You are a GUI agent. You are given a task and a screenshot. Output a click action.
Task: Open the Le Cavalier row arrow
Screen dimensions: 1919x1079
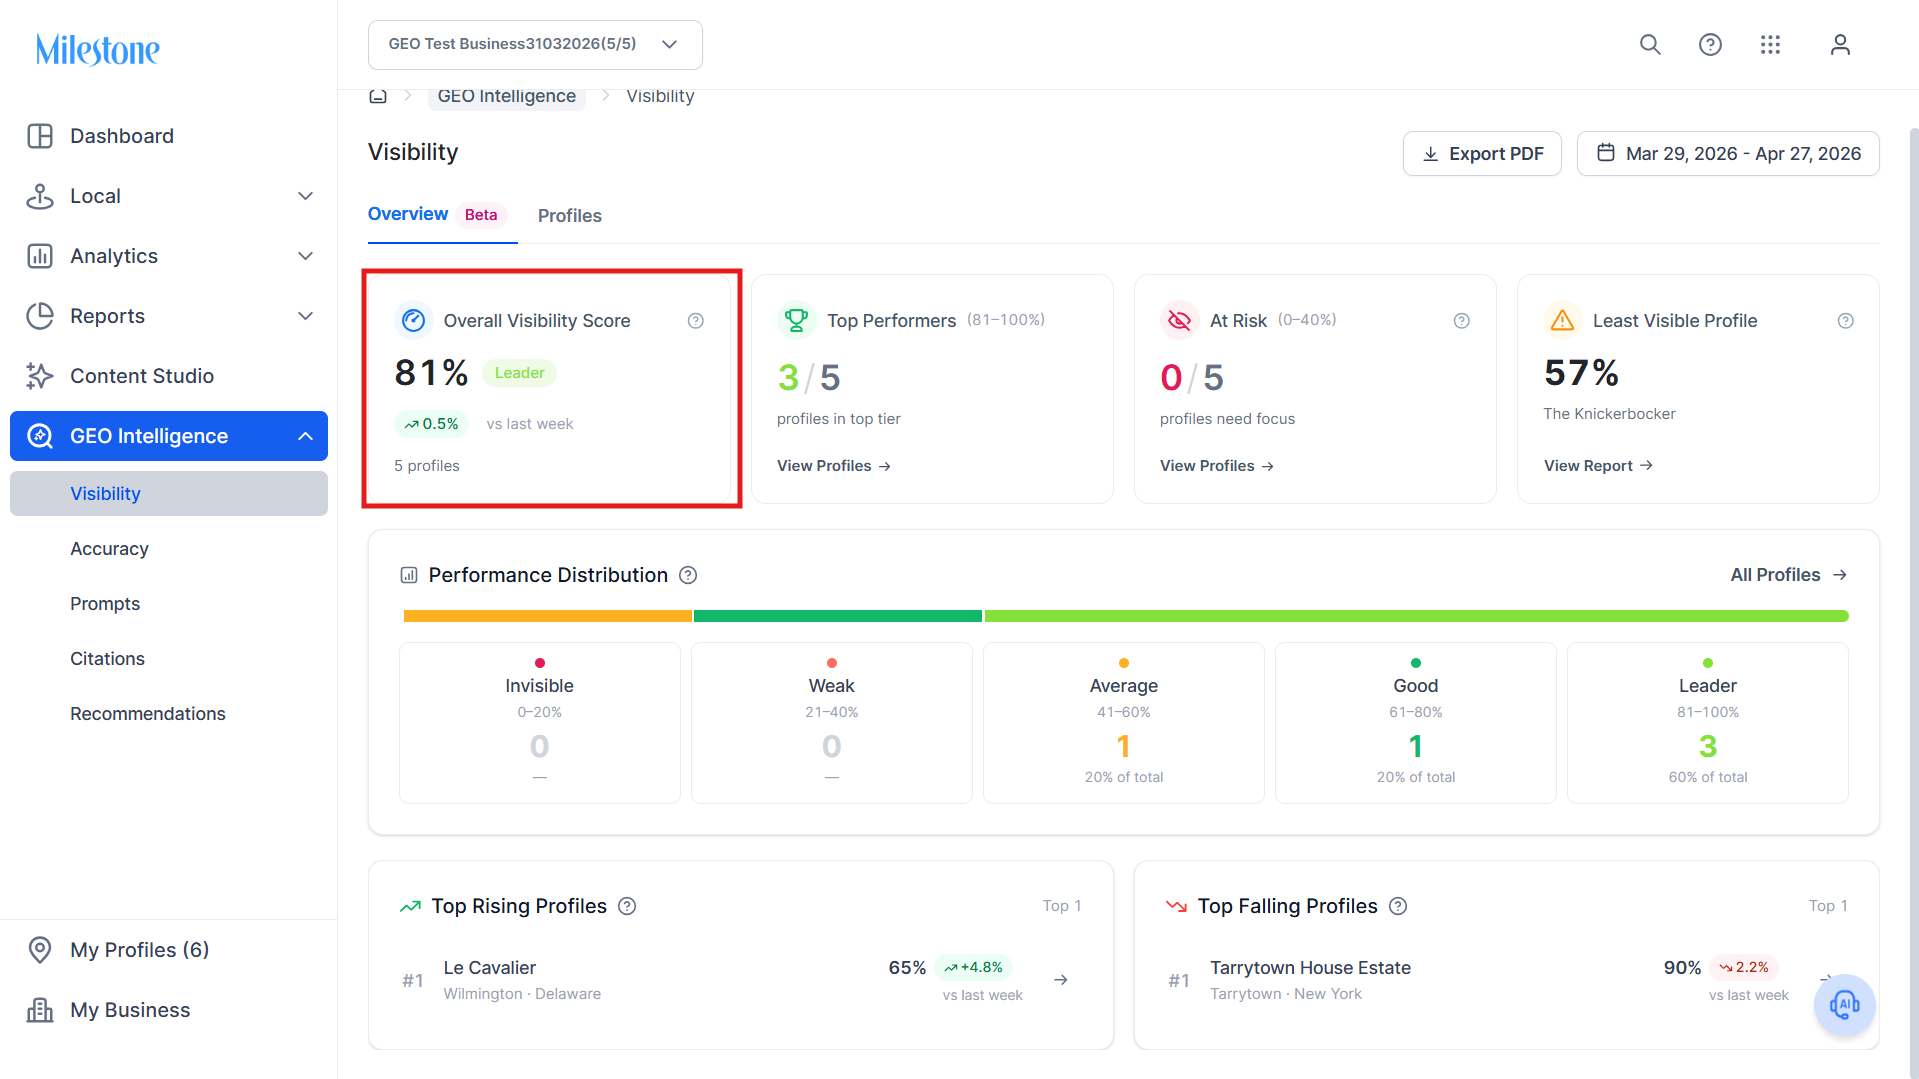point(1061,980)
